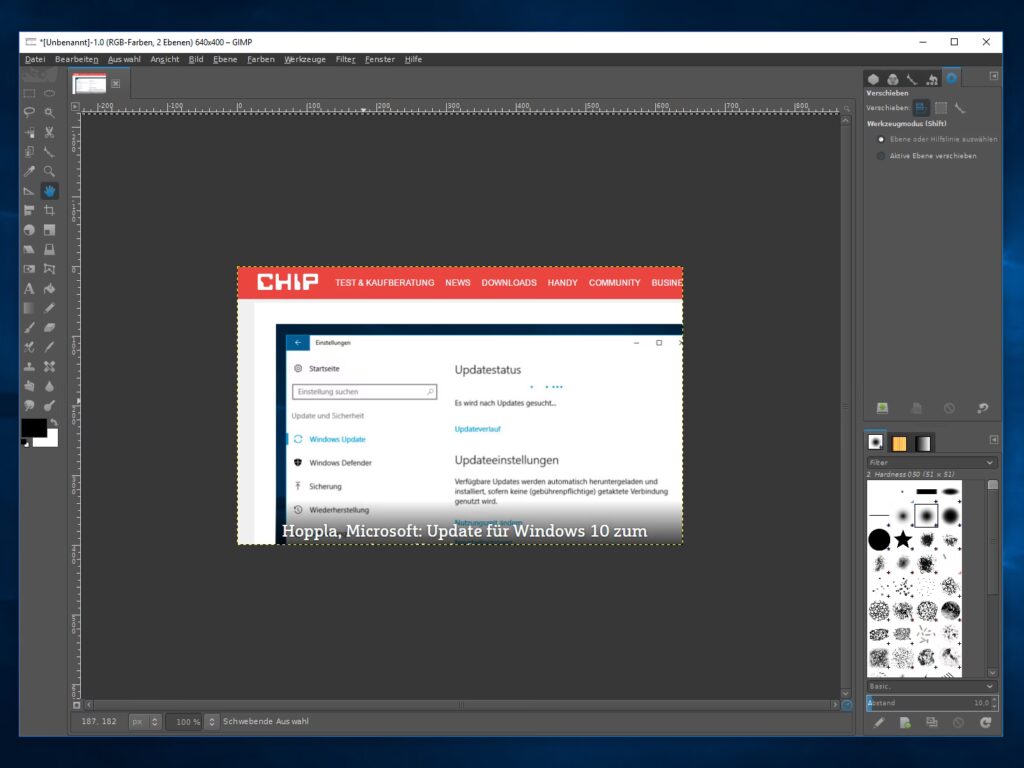
Task: Open the zoom percentage 100% dropdown
Action: coord(211,721)
